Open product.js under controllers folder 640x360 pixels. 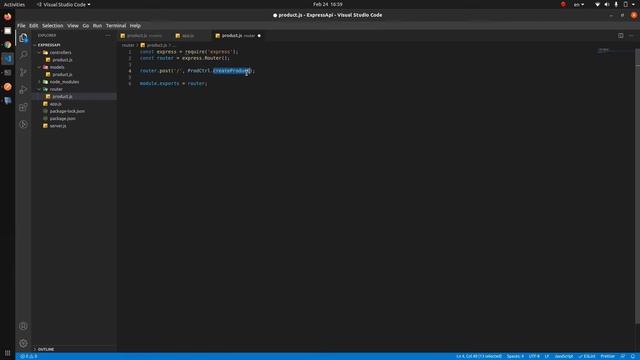62,60
